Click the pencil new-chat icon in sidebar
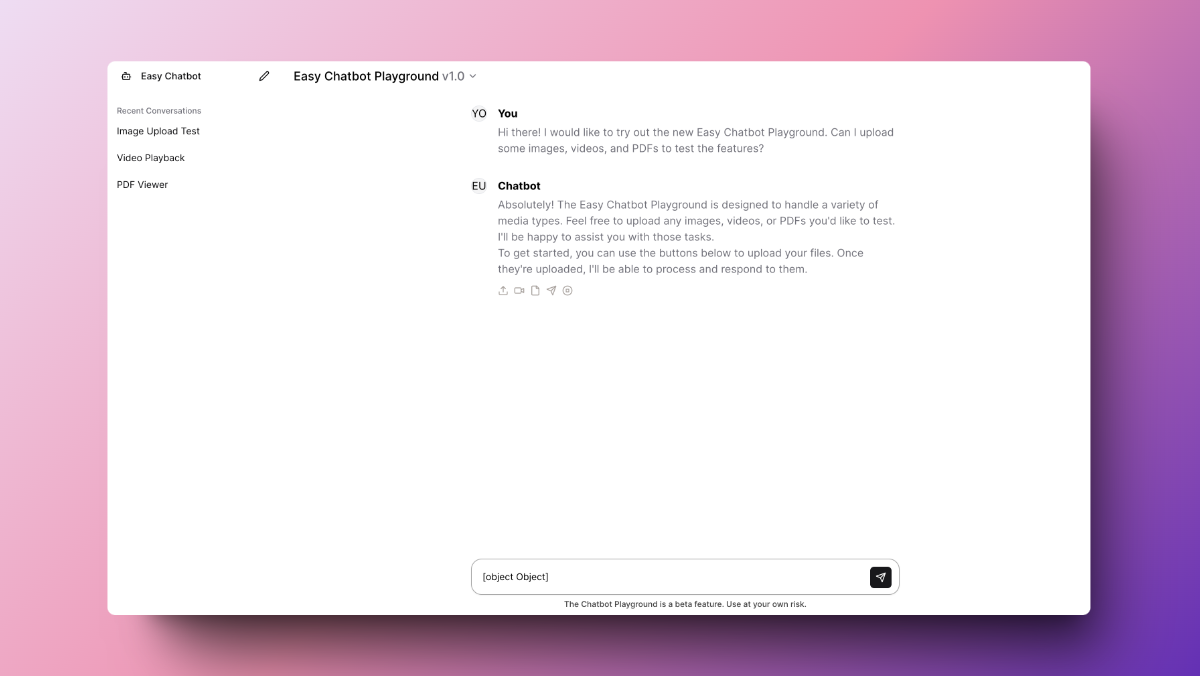 (264, 76)
